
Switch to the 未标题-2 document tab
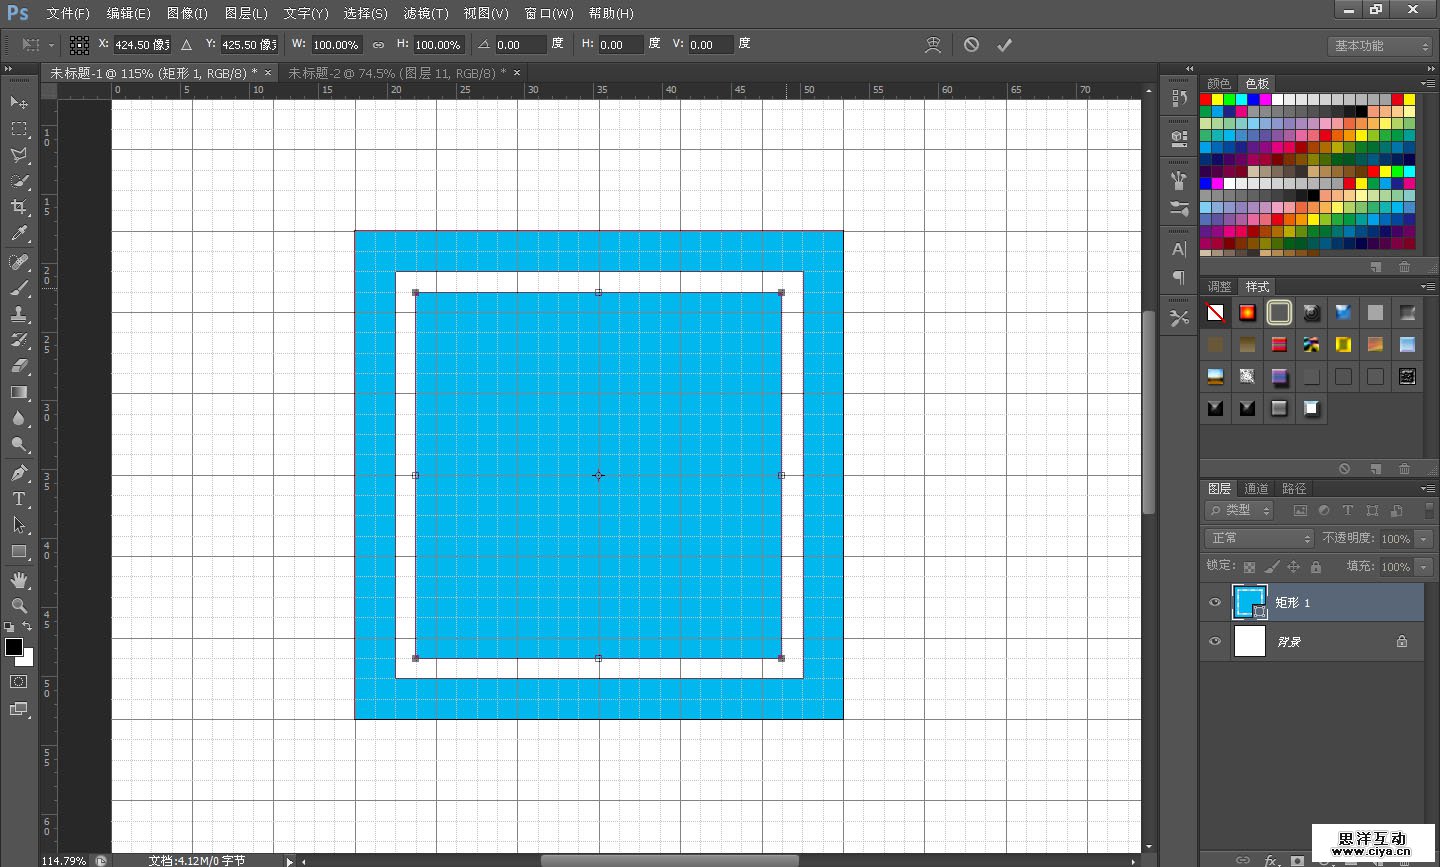coord(397,73)
